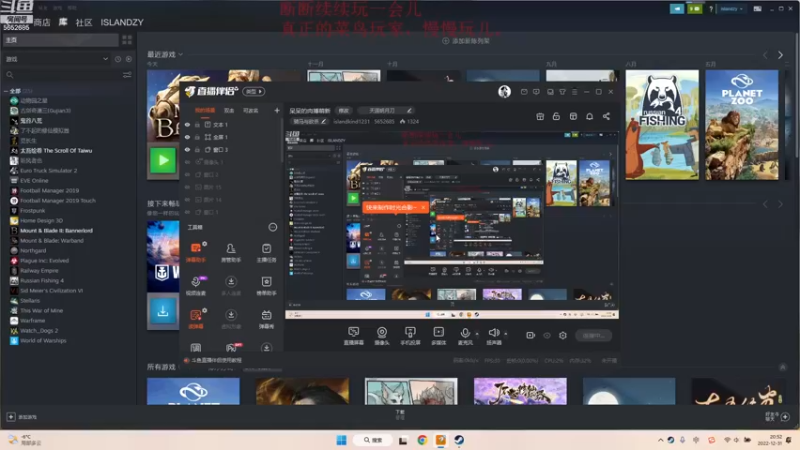800x450 pixels.
Task: Open Steam account name dropdown at top
Action: tap(731, 9)
